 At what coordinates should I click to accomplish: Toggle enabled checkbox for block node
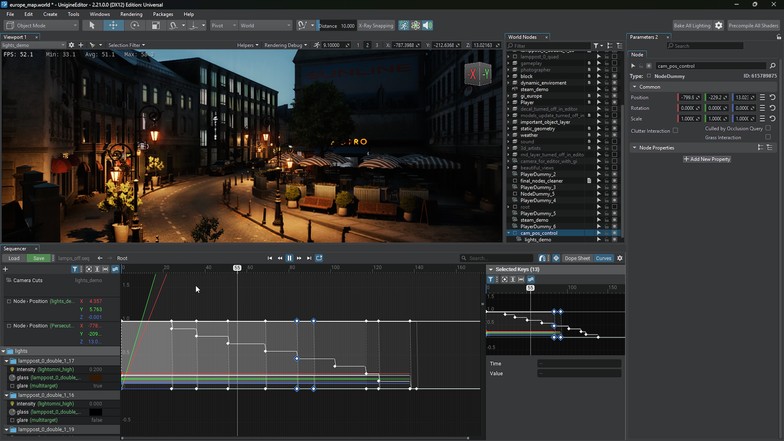click(x=614, y=76)
